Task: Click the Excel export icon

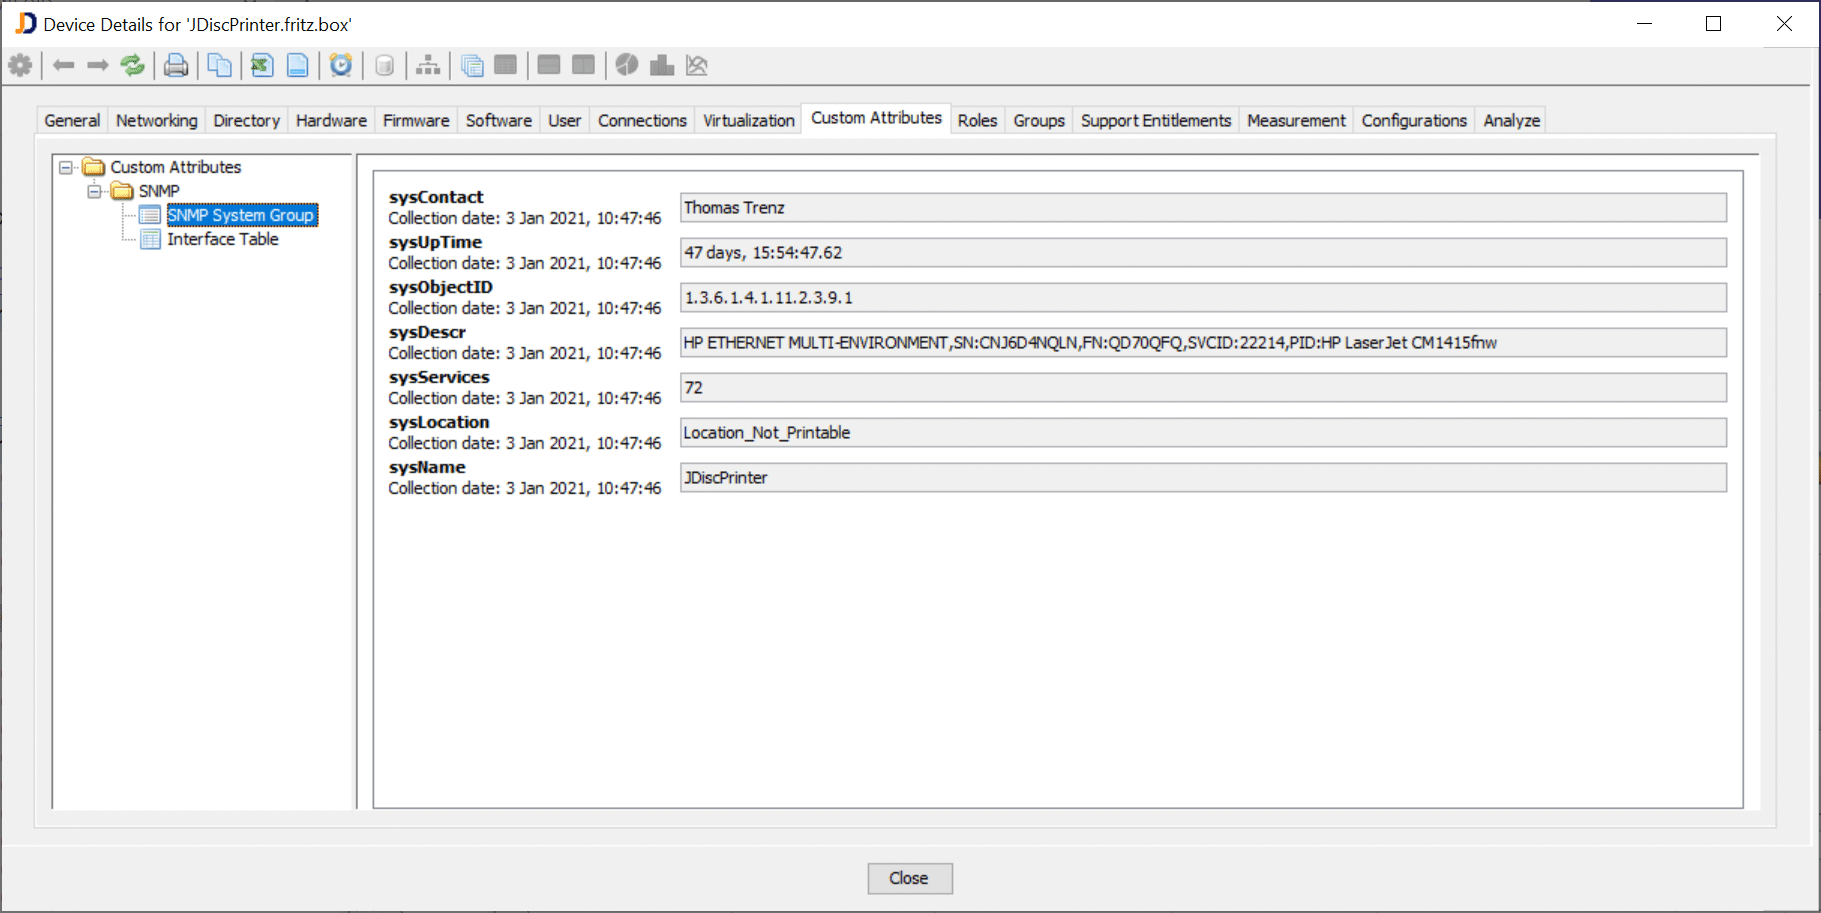Action: point(262,66)
